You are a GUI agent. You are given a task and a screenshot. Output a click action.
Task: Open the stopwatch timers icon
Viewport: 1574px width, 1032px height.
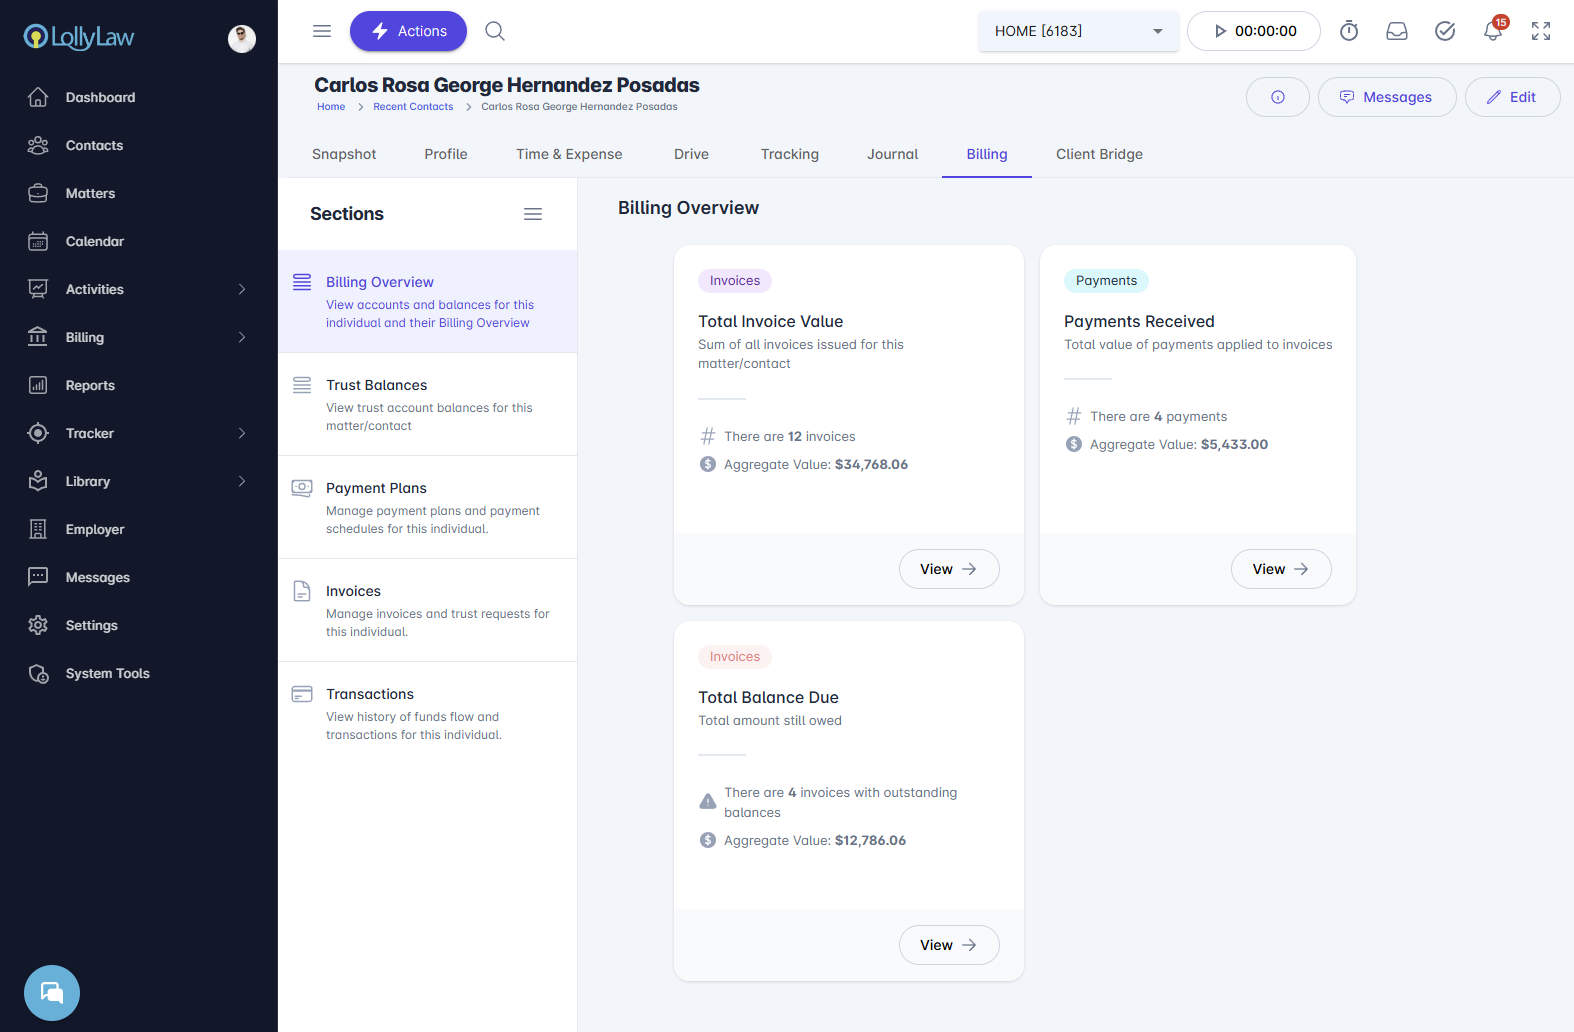[x=1349, y=31]
